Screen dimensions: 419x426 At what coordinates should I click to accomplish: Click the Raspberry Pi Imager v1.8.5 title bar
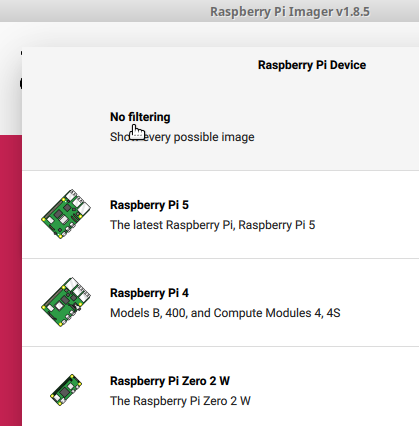pyautogui.click(x=290, y=11)
